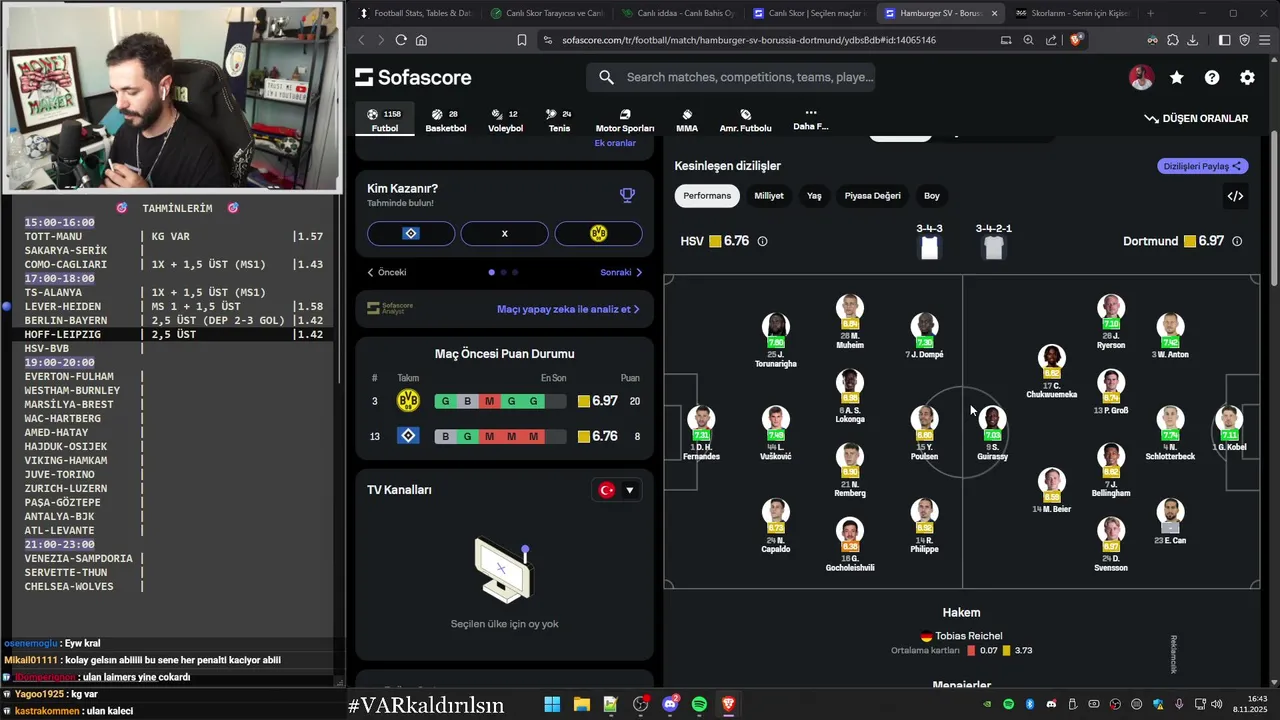Screen dimensions: 1280x720
Task: Vote X draw in Kim Kazanır
Action: click(x=504, y=233)
